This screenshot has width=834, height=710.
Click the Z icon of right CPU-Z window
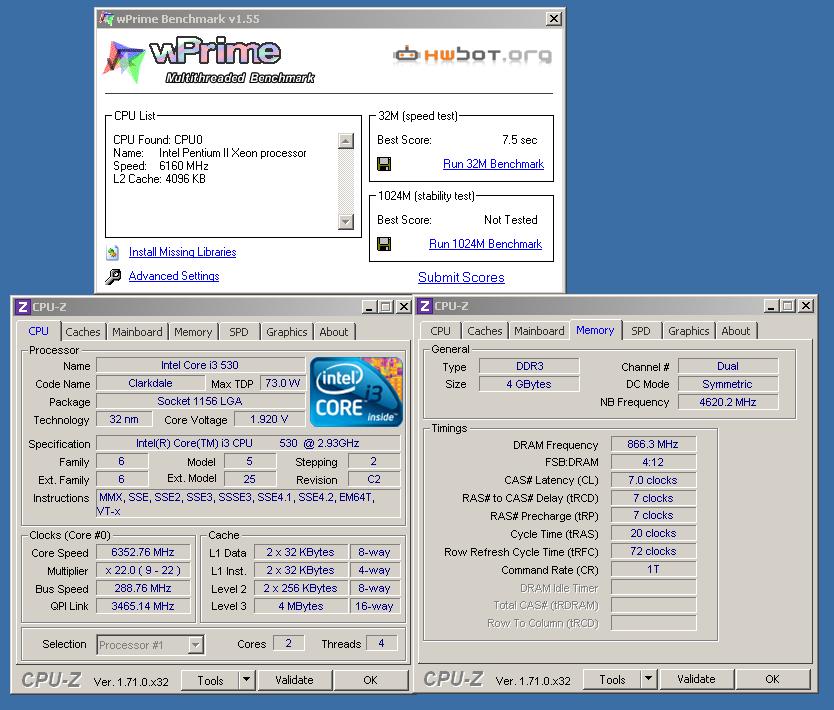coord(424,306)
